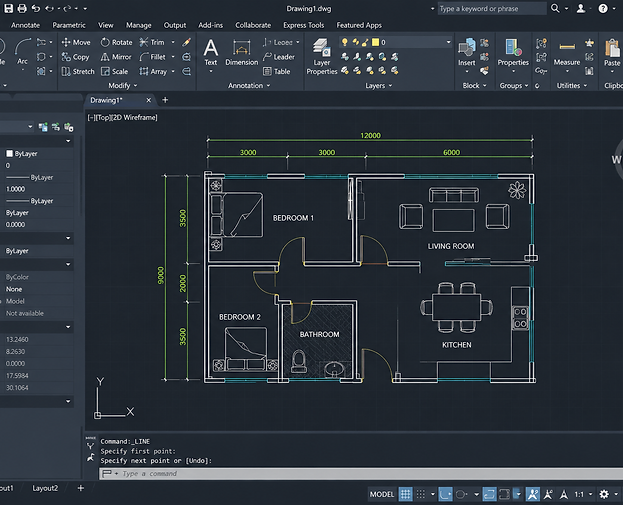
Task: Open the Express Tools ribbon tab
Action: 304,25
